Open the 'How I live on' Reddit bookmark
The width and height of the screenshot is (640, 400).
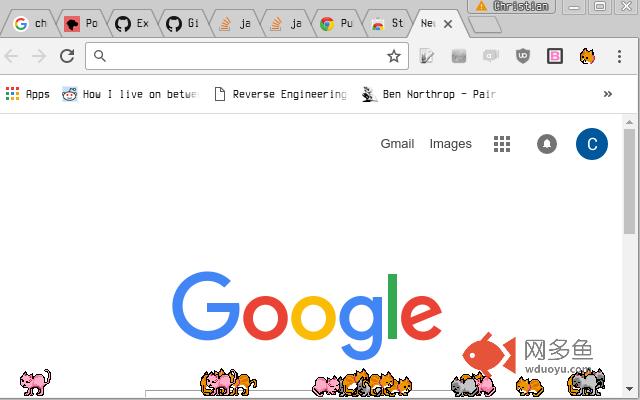(x=130, y=94)
